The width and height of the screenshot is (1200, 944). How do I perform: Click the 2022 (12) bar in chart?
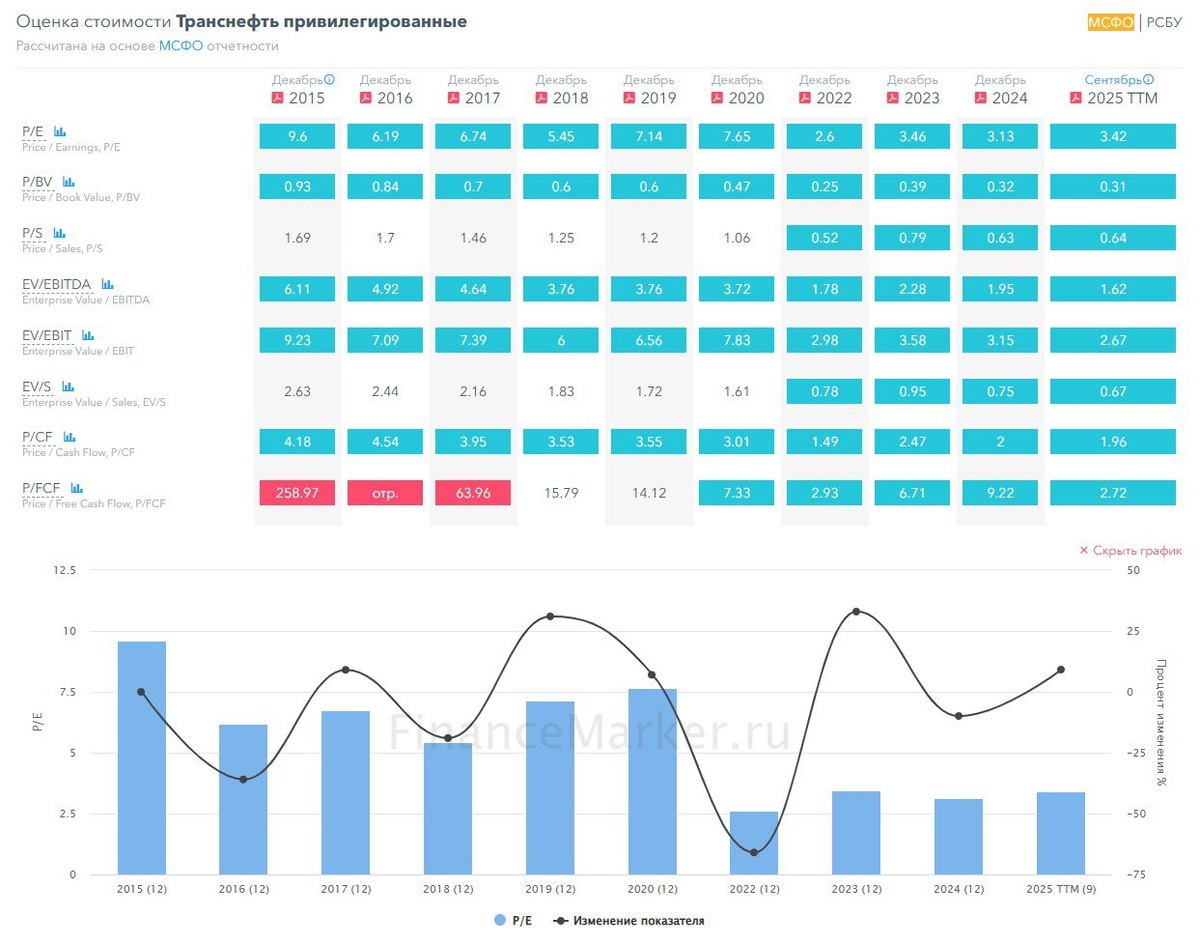(x=754, y=843)
